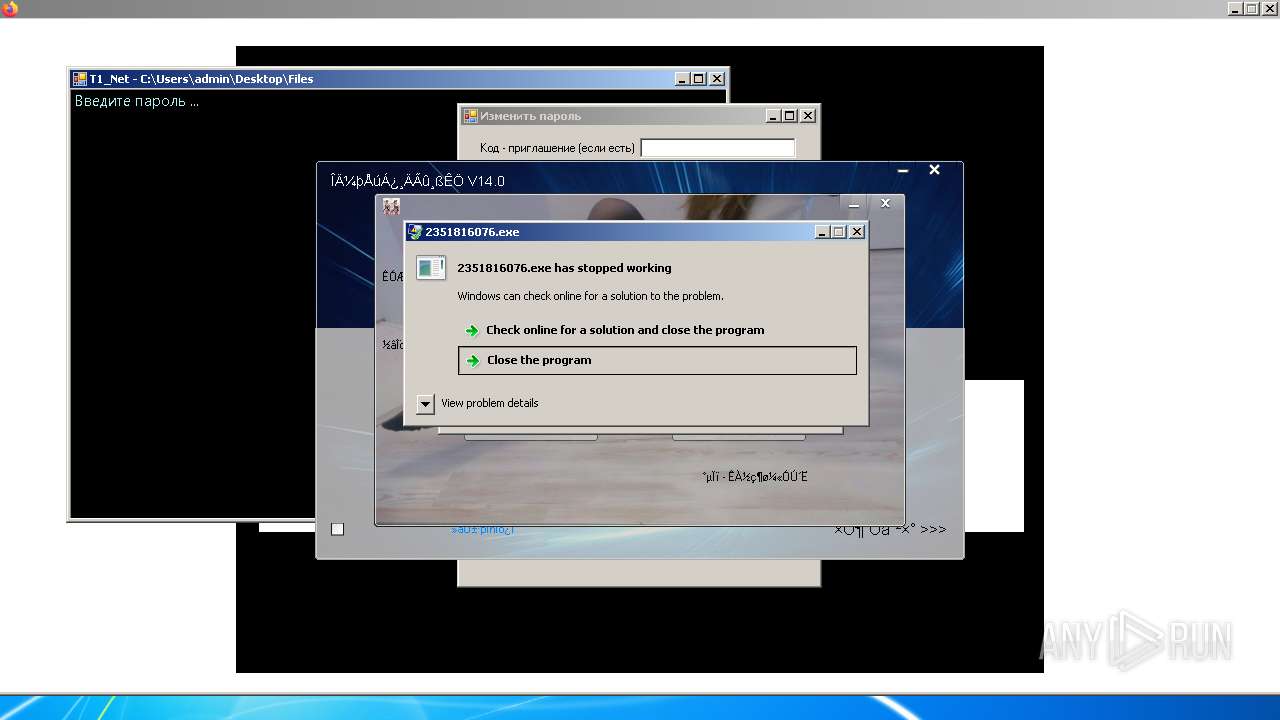Close the outermost browser window at top-right
The image size is (1280, 720).
1269,8
